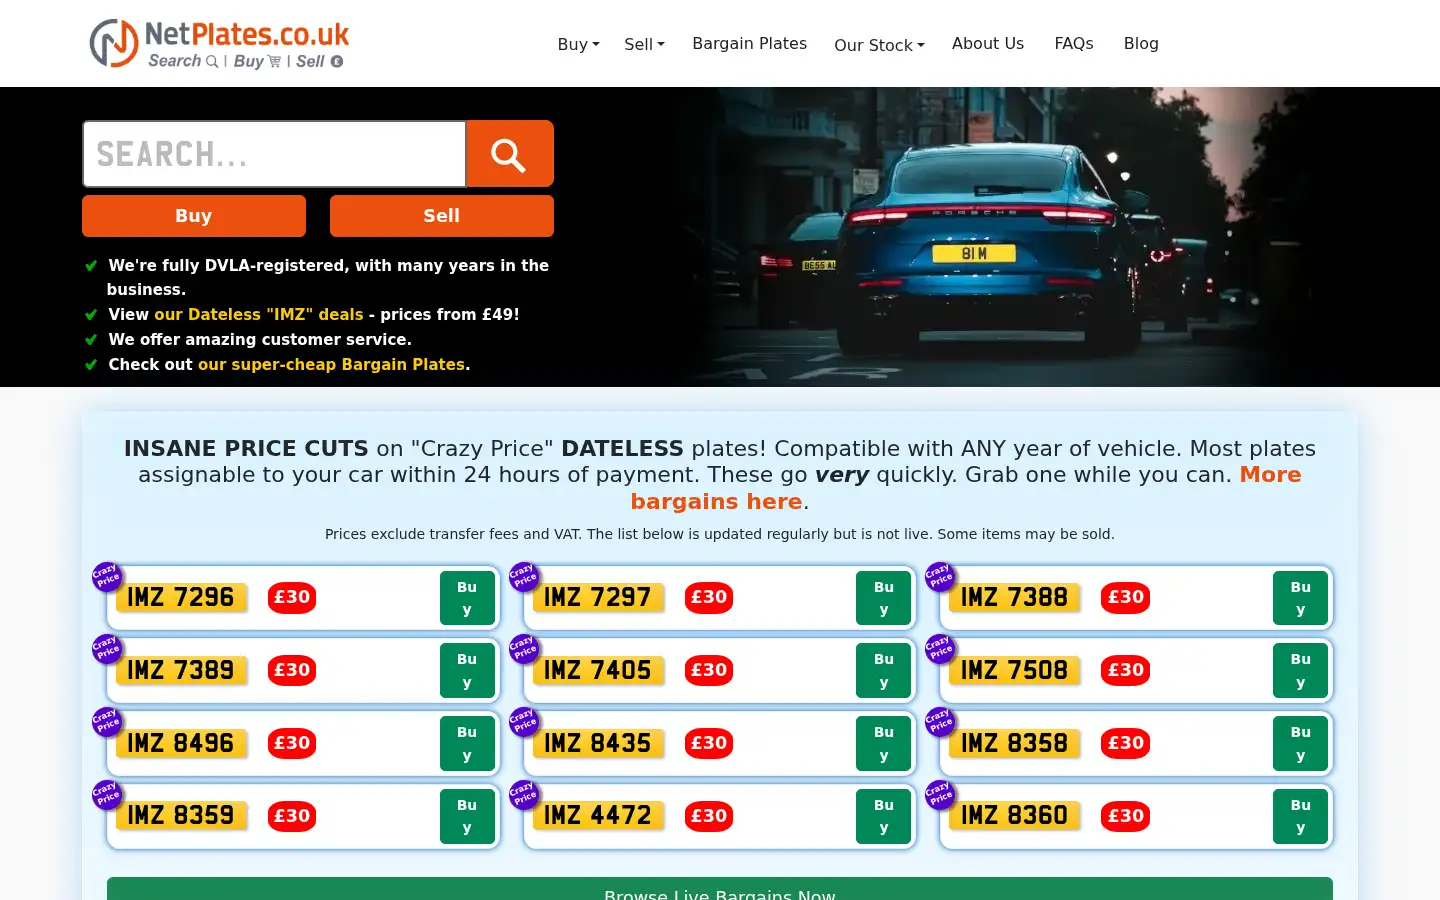Go to Bargain Plates page
The width and height of the screenshot is (1440, 900).
pos(749,43)
